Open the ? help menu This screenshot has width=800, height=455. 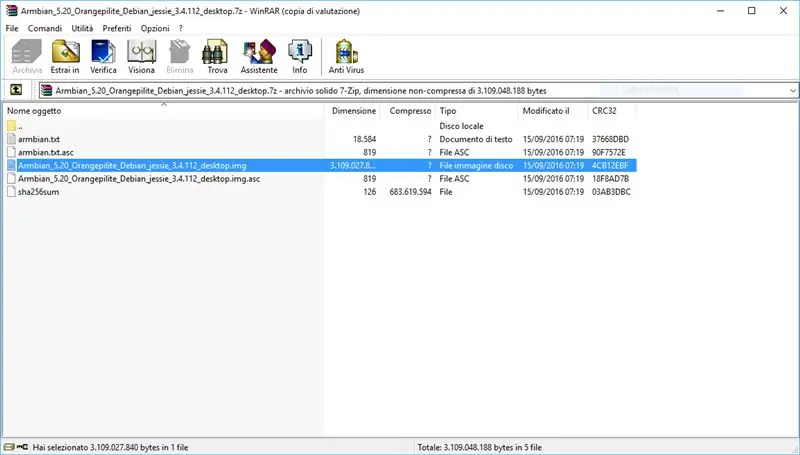(181, 29)
